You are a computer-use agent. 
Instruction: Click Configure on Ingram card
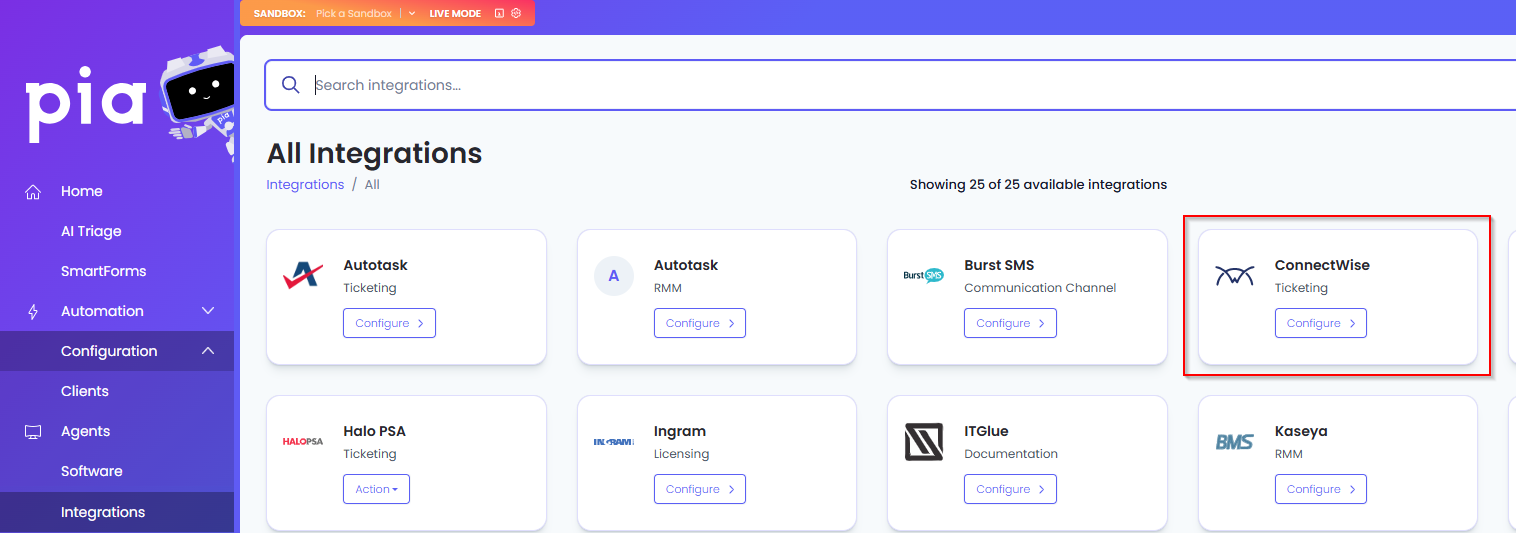point(700,489)
